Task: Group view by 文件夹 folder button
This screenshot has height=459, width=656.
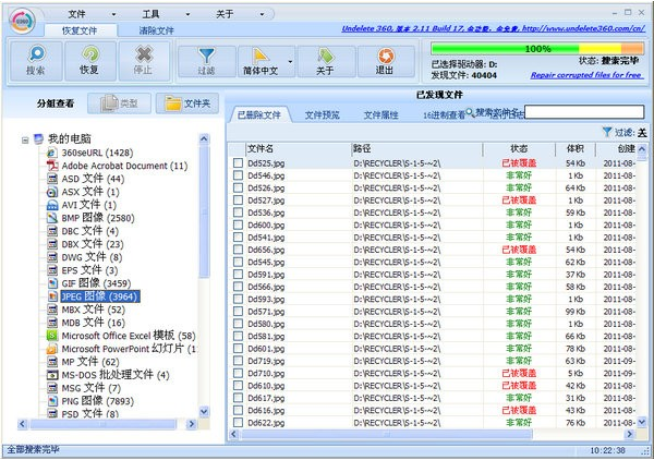Action: (x=187, y=103)
